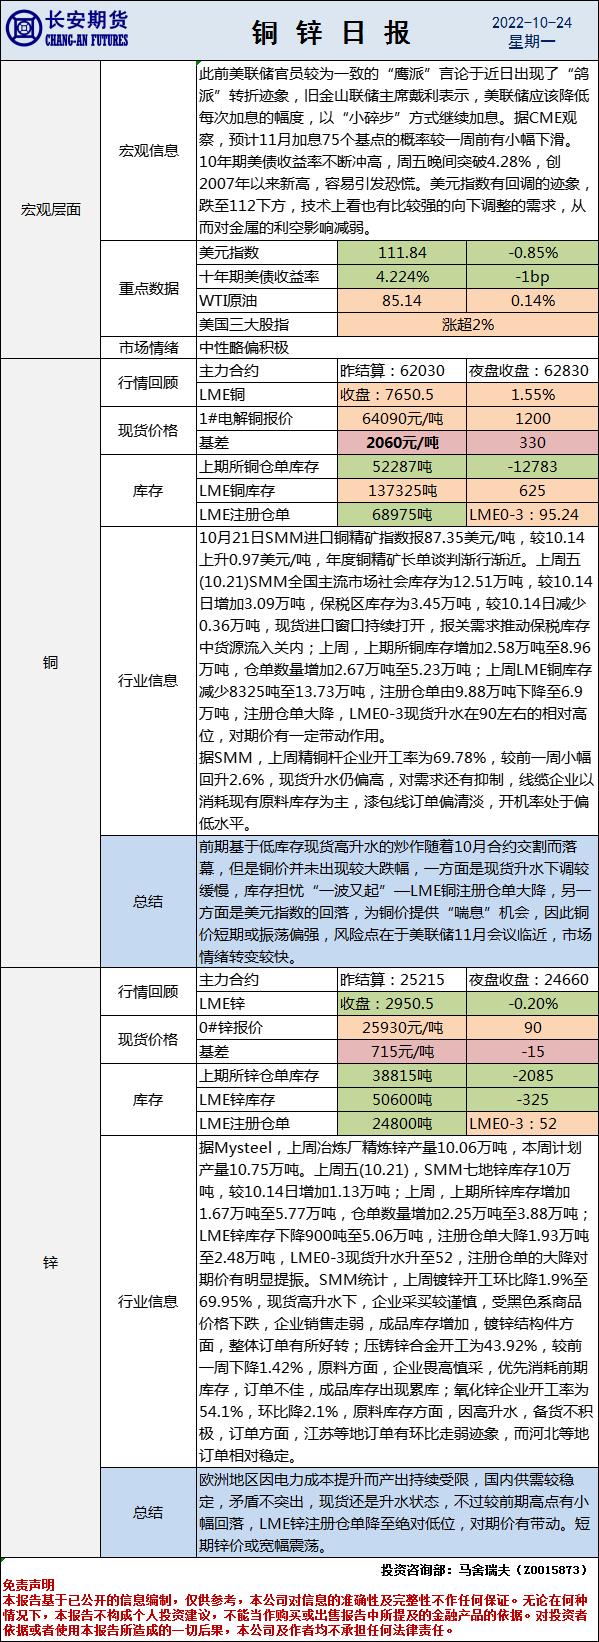Click the Chang-An Futures logo icon
Image resolution: width=599 pixels, height=1642 pixels.
point(22,31)
